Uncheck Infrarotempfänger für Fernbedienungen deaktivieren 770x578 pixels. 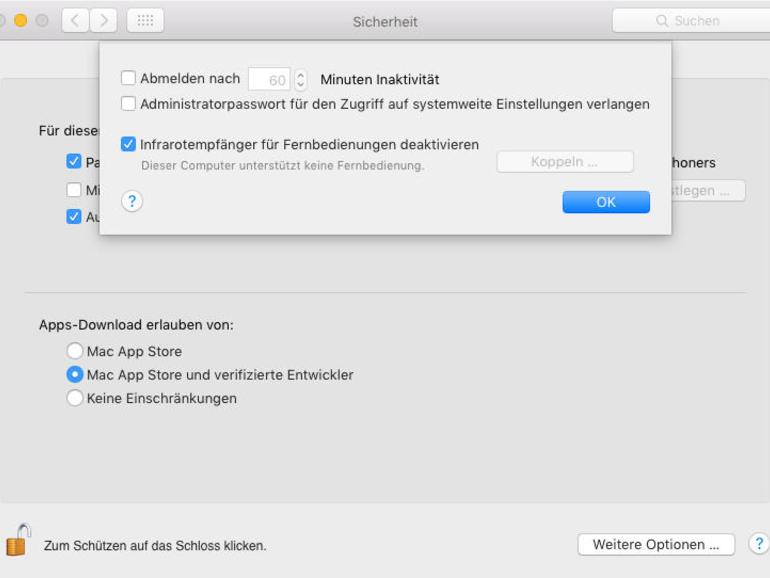(x=128, y=144)
